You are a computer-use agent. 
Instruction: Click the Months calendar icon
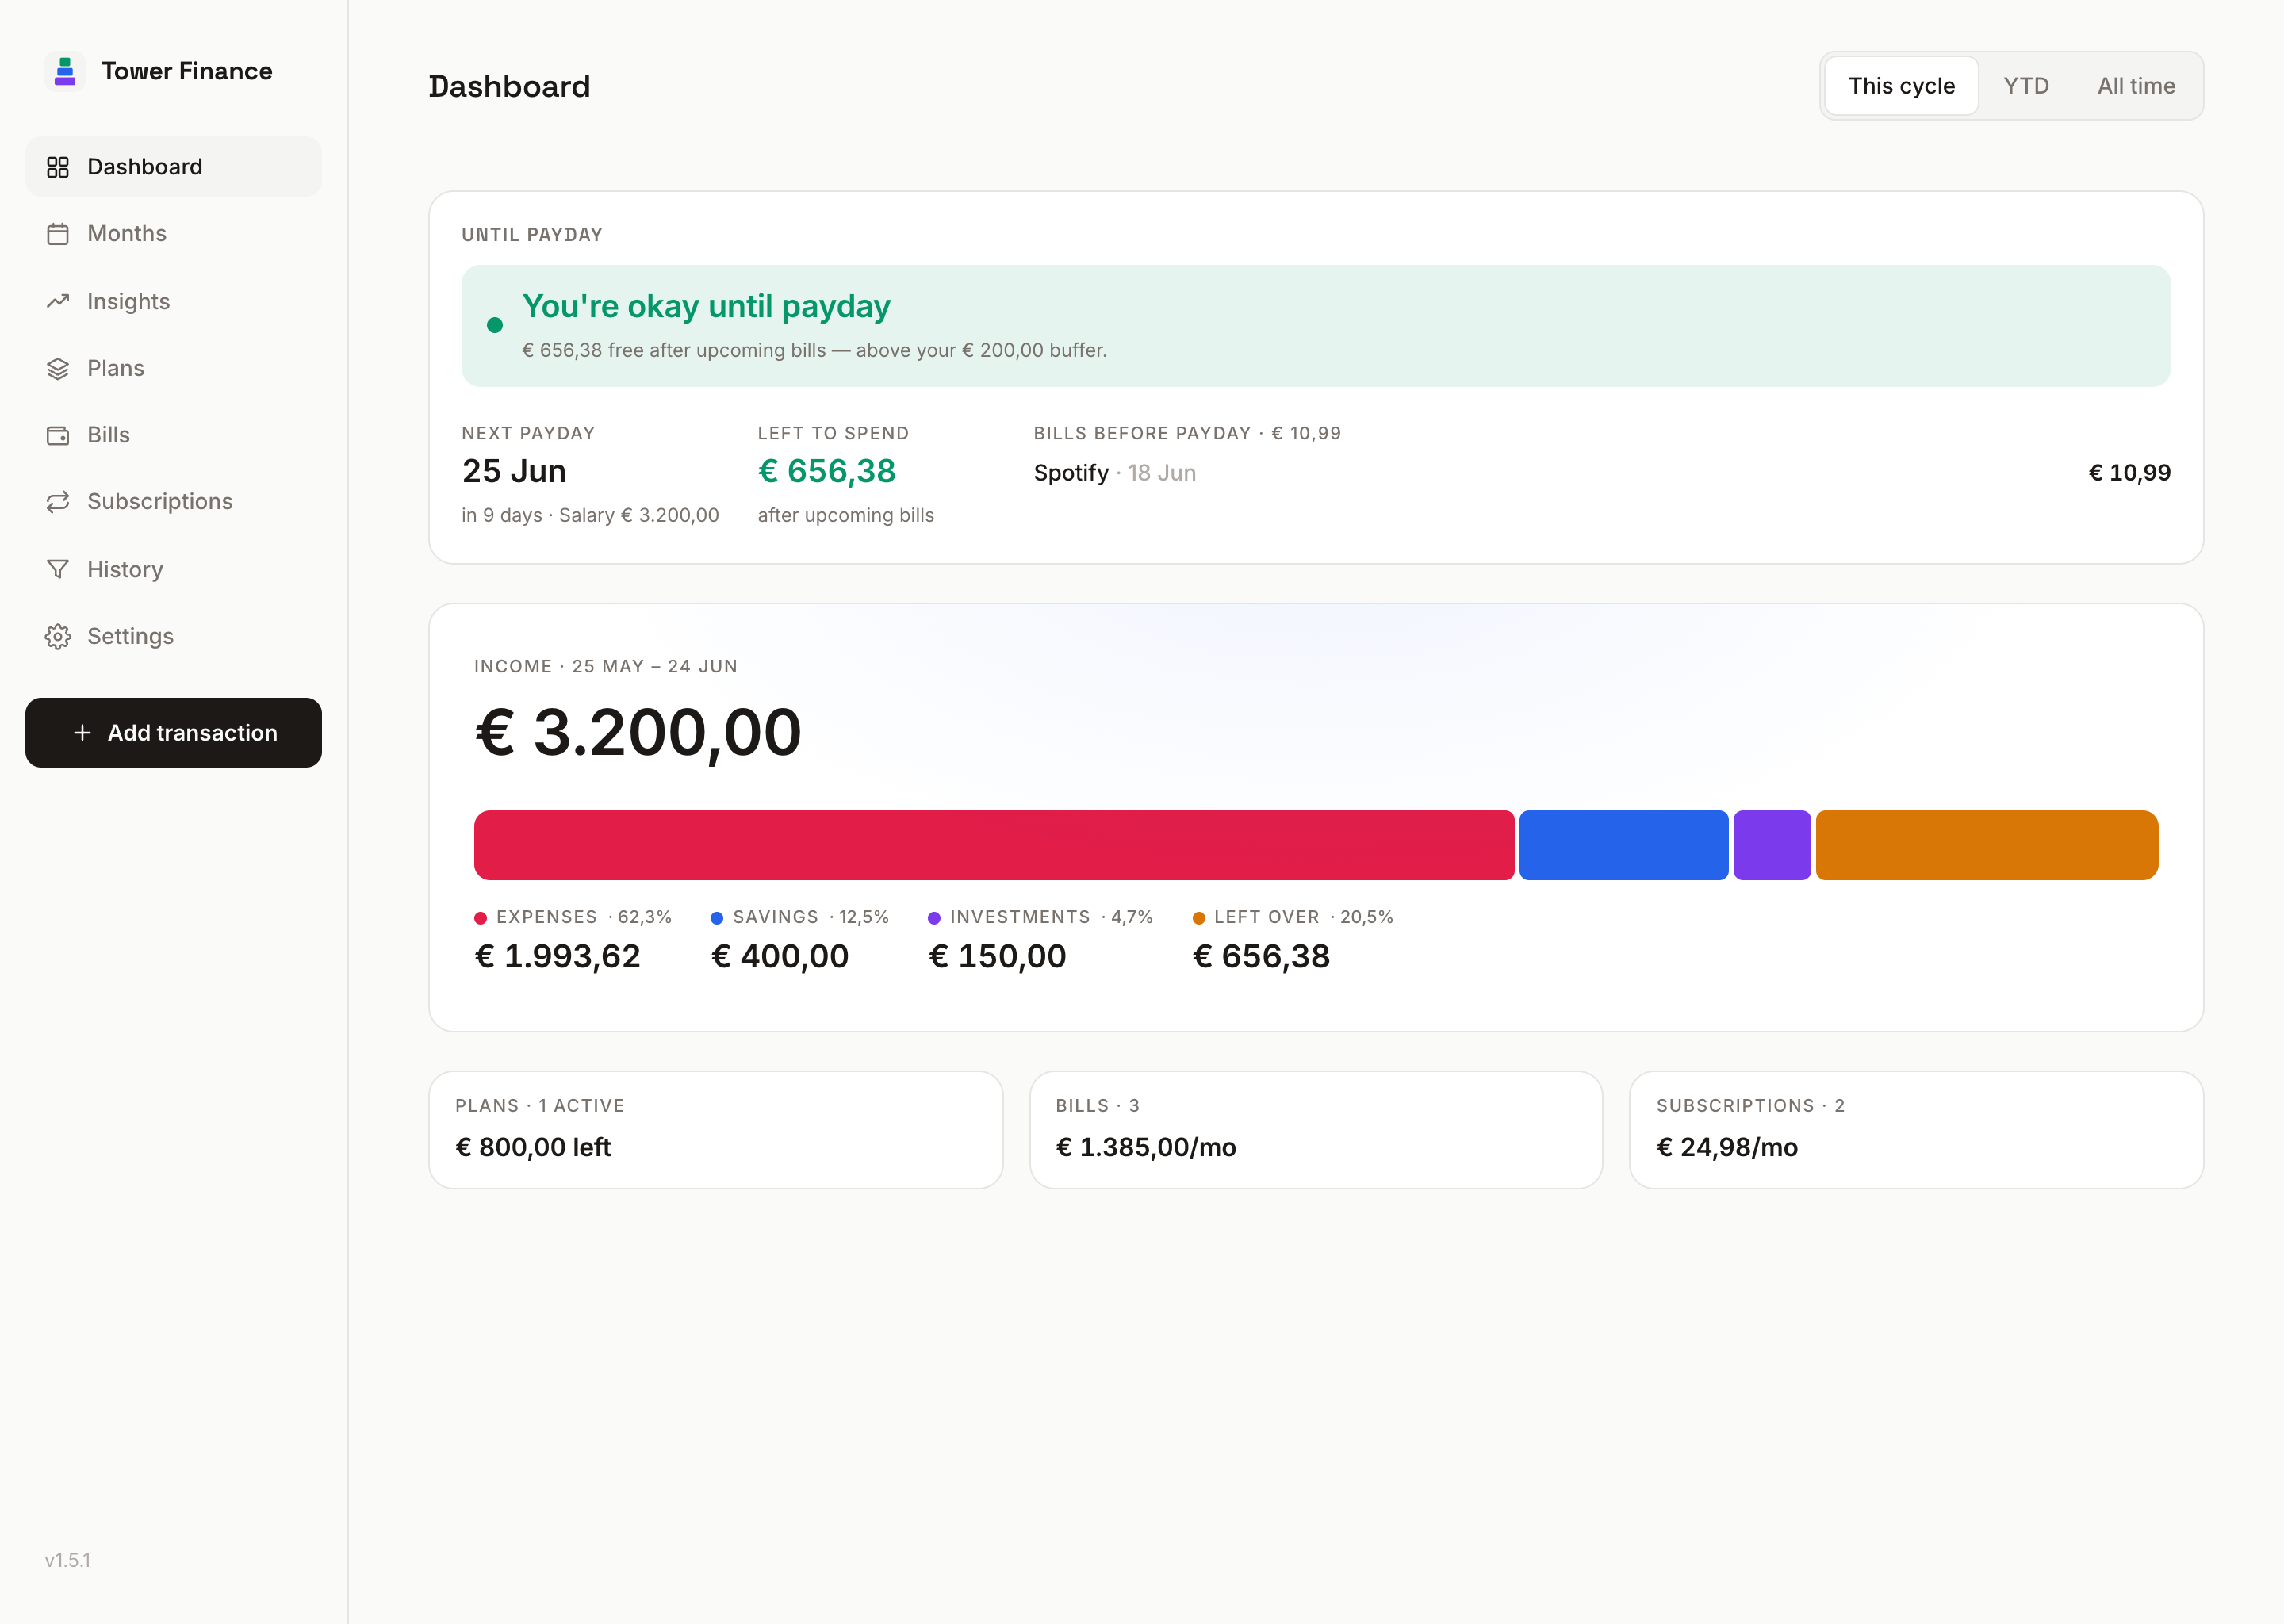(x=58, y=234)
